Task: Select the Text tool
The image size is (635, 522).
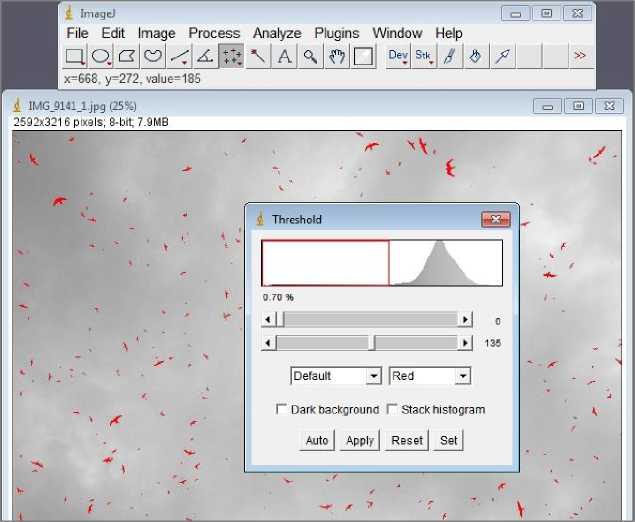Action: click(x=284, y=56)
